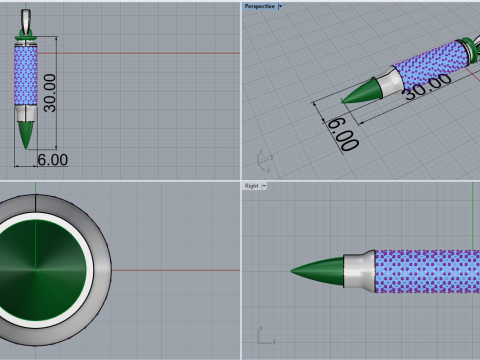
Task: Select the silver collar in front view
Action: [26, 113]
